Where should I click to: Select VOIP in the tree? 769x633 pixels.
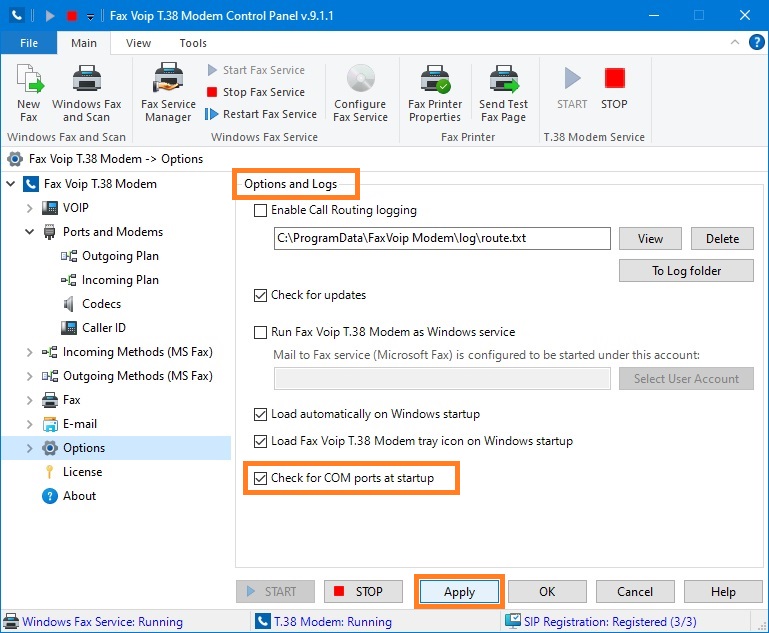click(x=76, y=208)
